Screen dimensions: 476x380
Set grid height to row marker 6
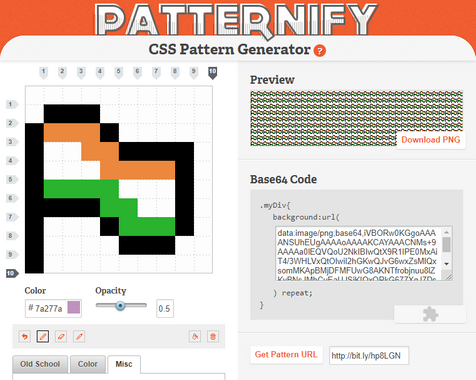tap(12, 198)
